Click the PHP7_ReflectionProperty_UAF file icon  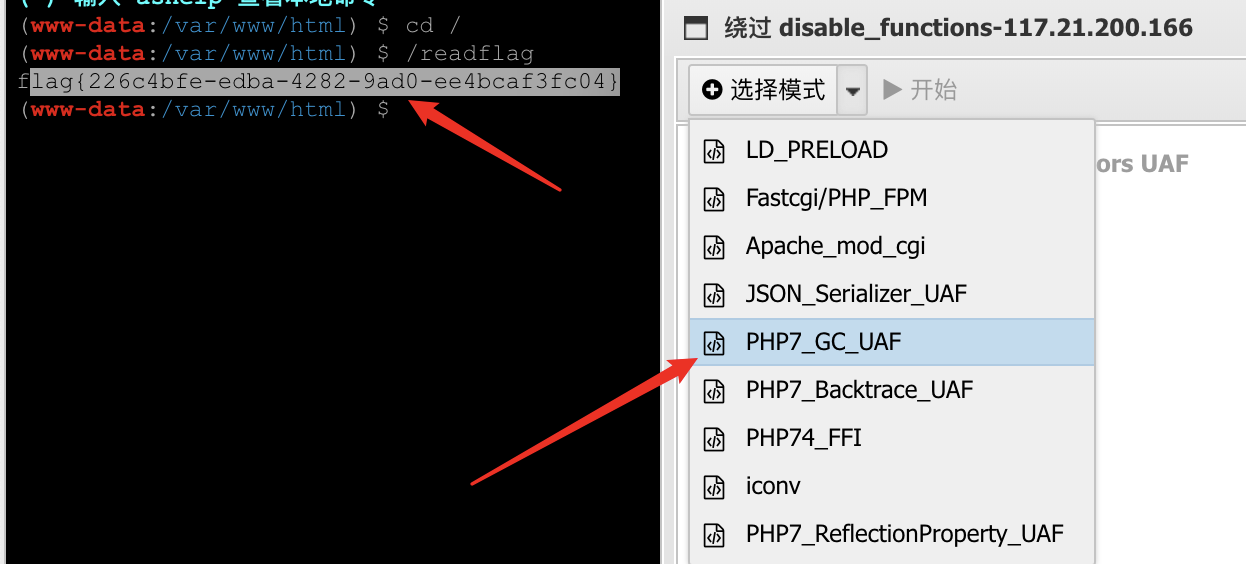pyautogui.click(x=714, y=535)
